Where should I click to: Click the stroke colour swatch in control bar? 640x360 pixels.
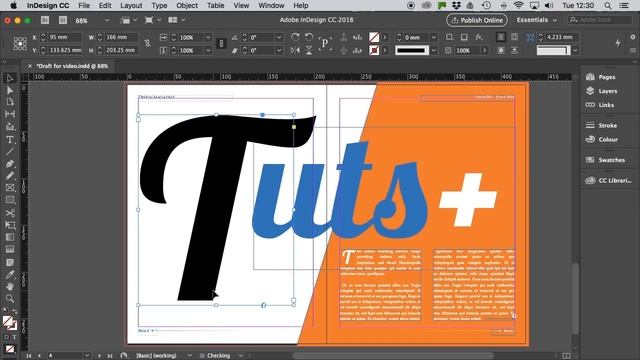pyautogui.click(x=374, y=50)
